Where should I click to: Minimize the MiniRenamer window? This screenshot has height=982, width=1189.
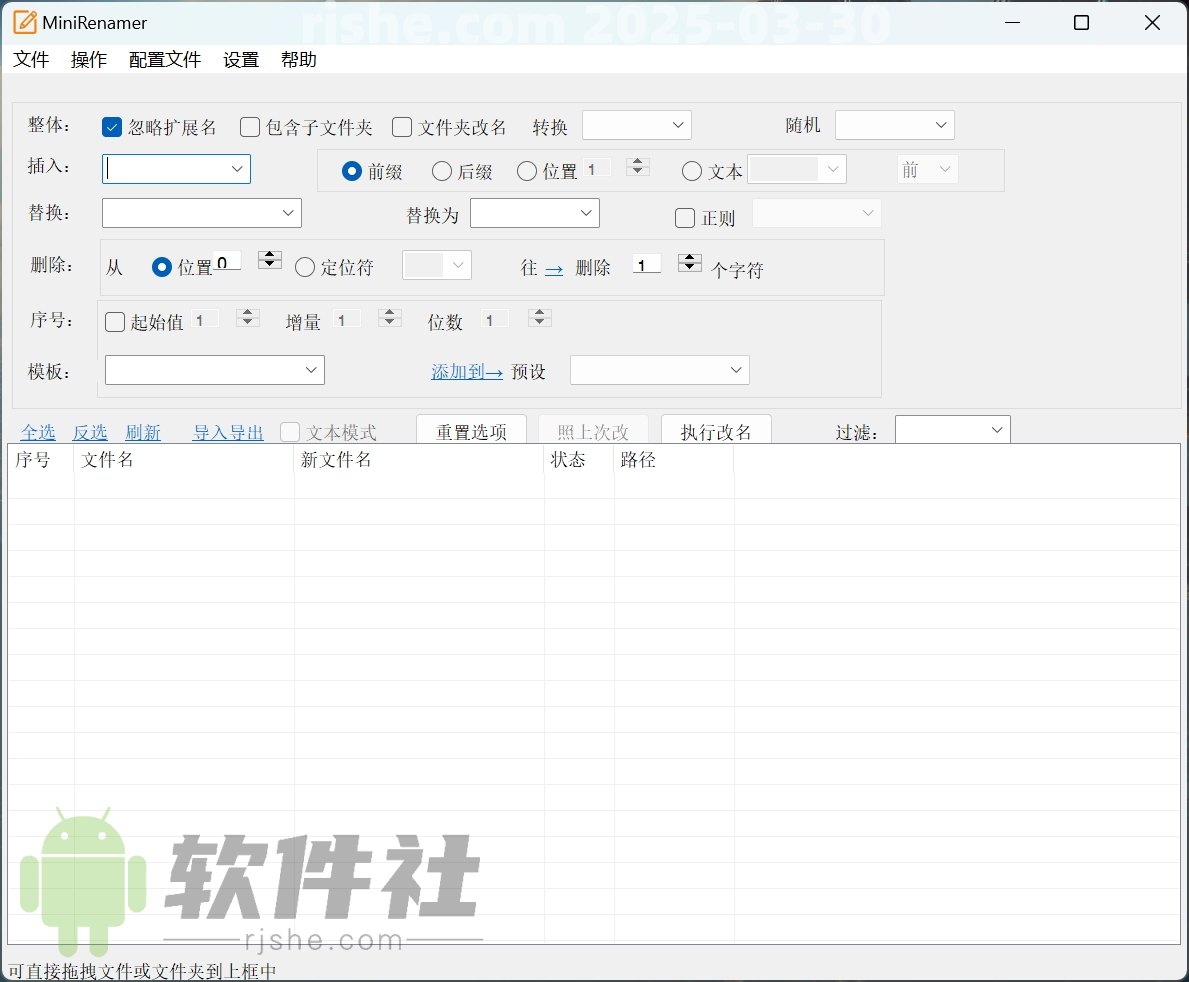[x=1012, y=23]
